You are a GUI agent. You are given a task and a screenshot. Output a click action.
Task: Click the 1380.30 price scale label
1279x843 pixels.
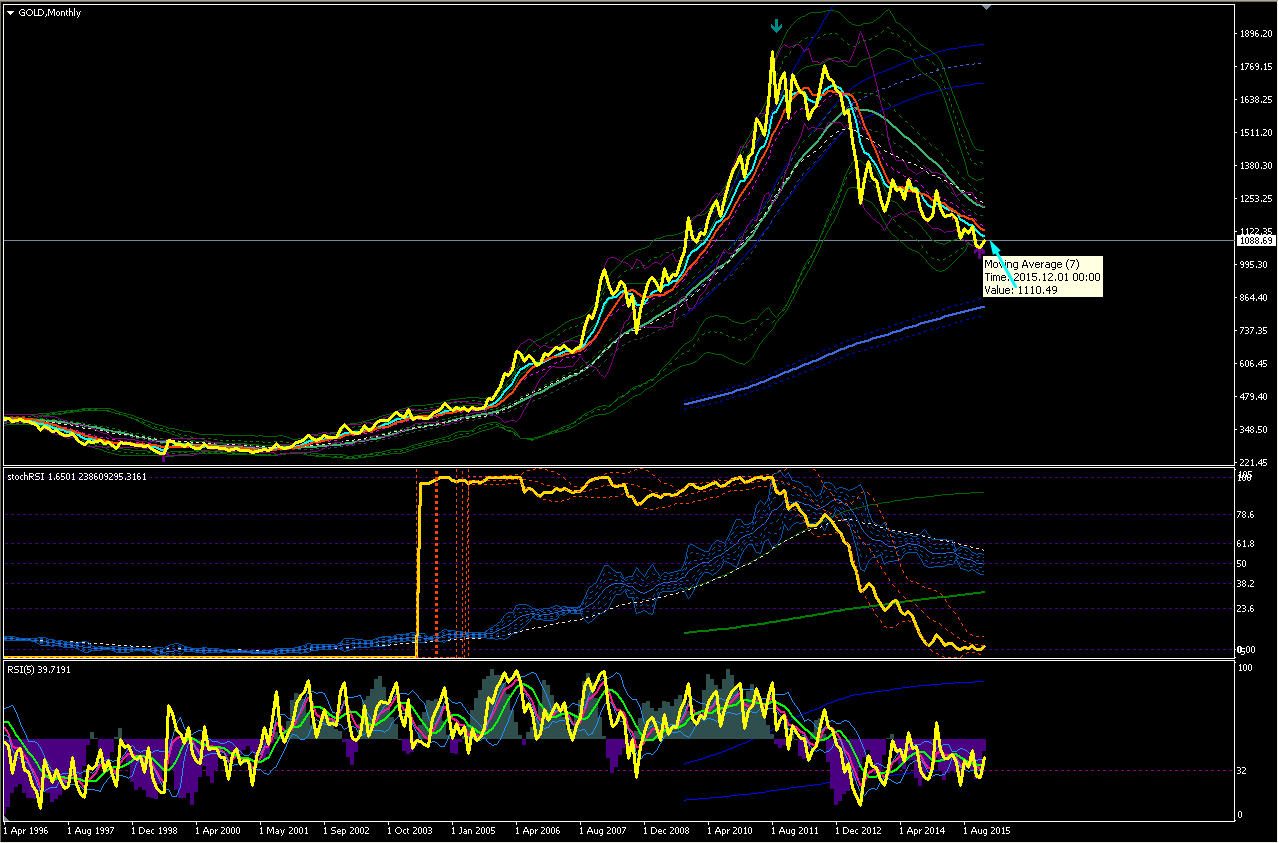(x=1255, y=166)
